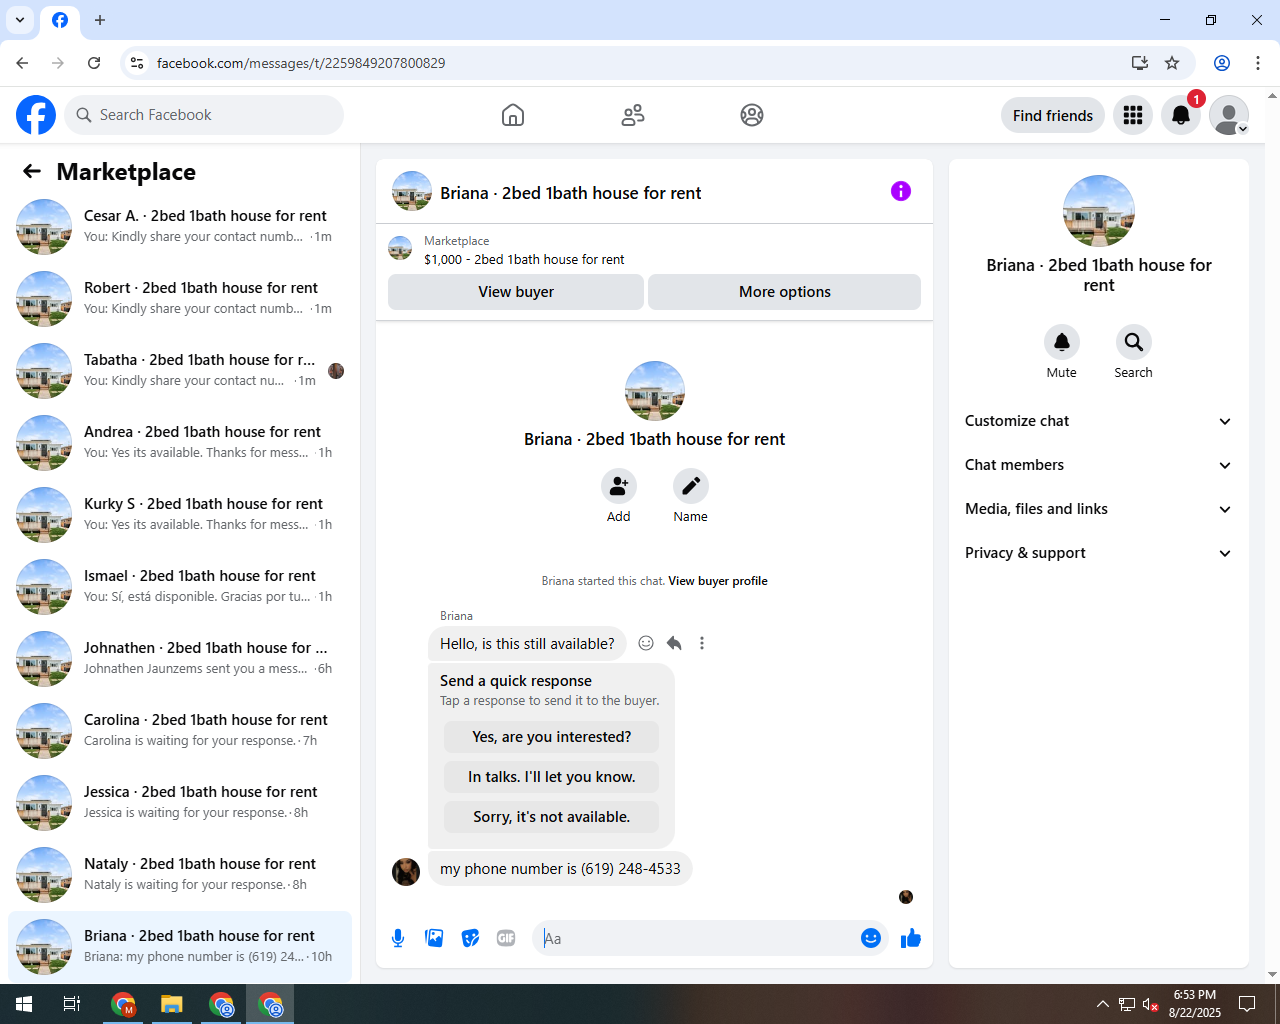Open Cesar A. conversation
Screen dimensions: 1280x1024
[180, 226]
